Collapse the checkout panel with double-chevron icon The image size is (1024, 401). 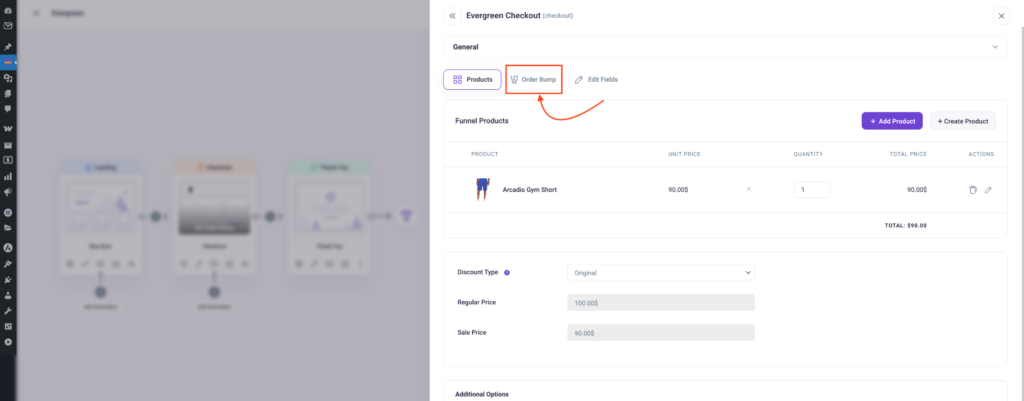pyautogui.click(x=452, y=16)
